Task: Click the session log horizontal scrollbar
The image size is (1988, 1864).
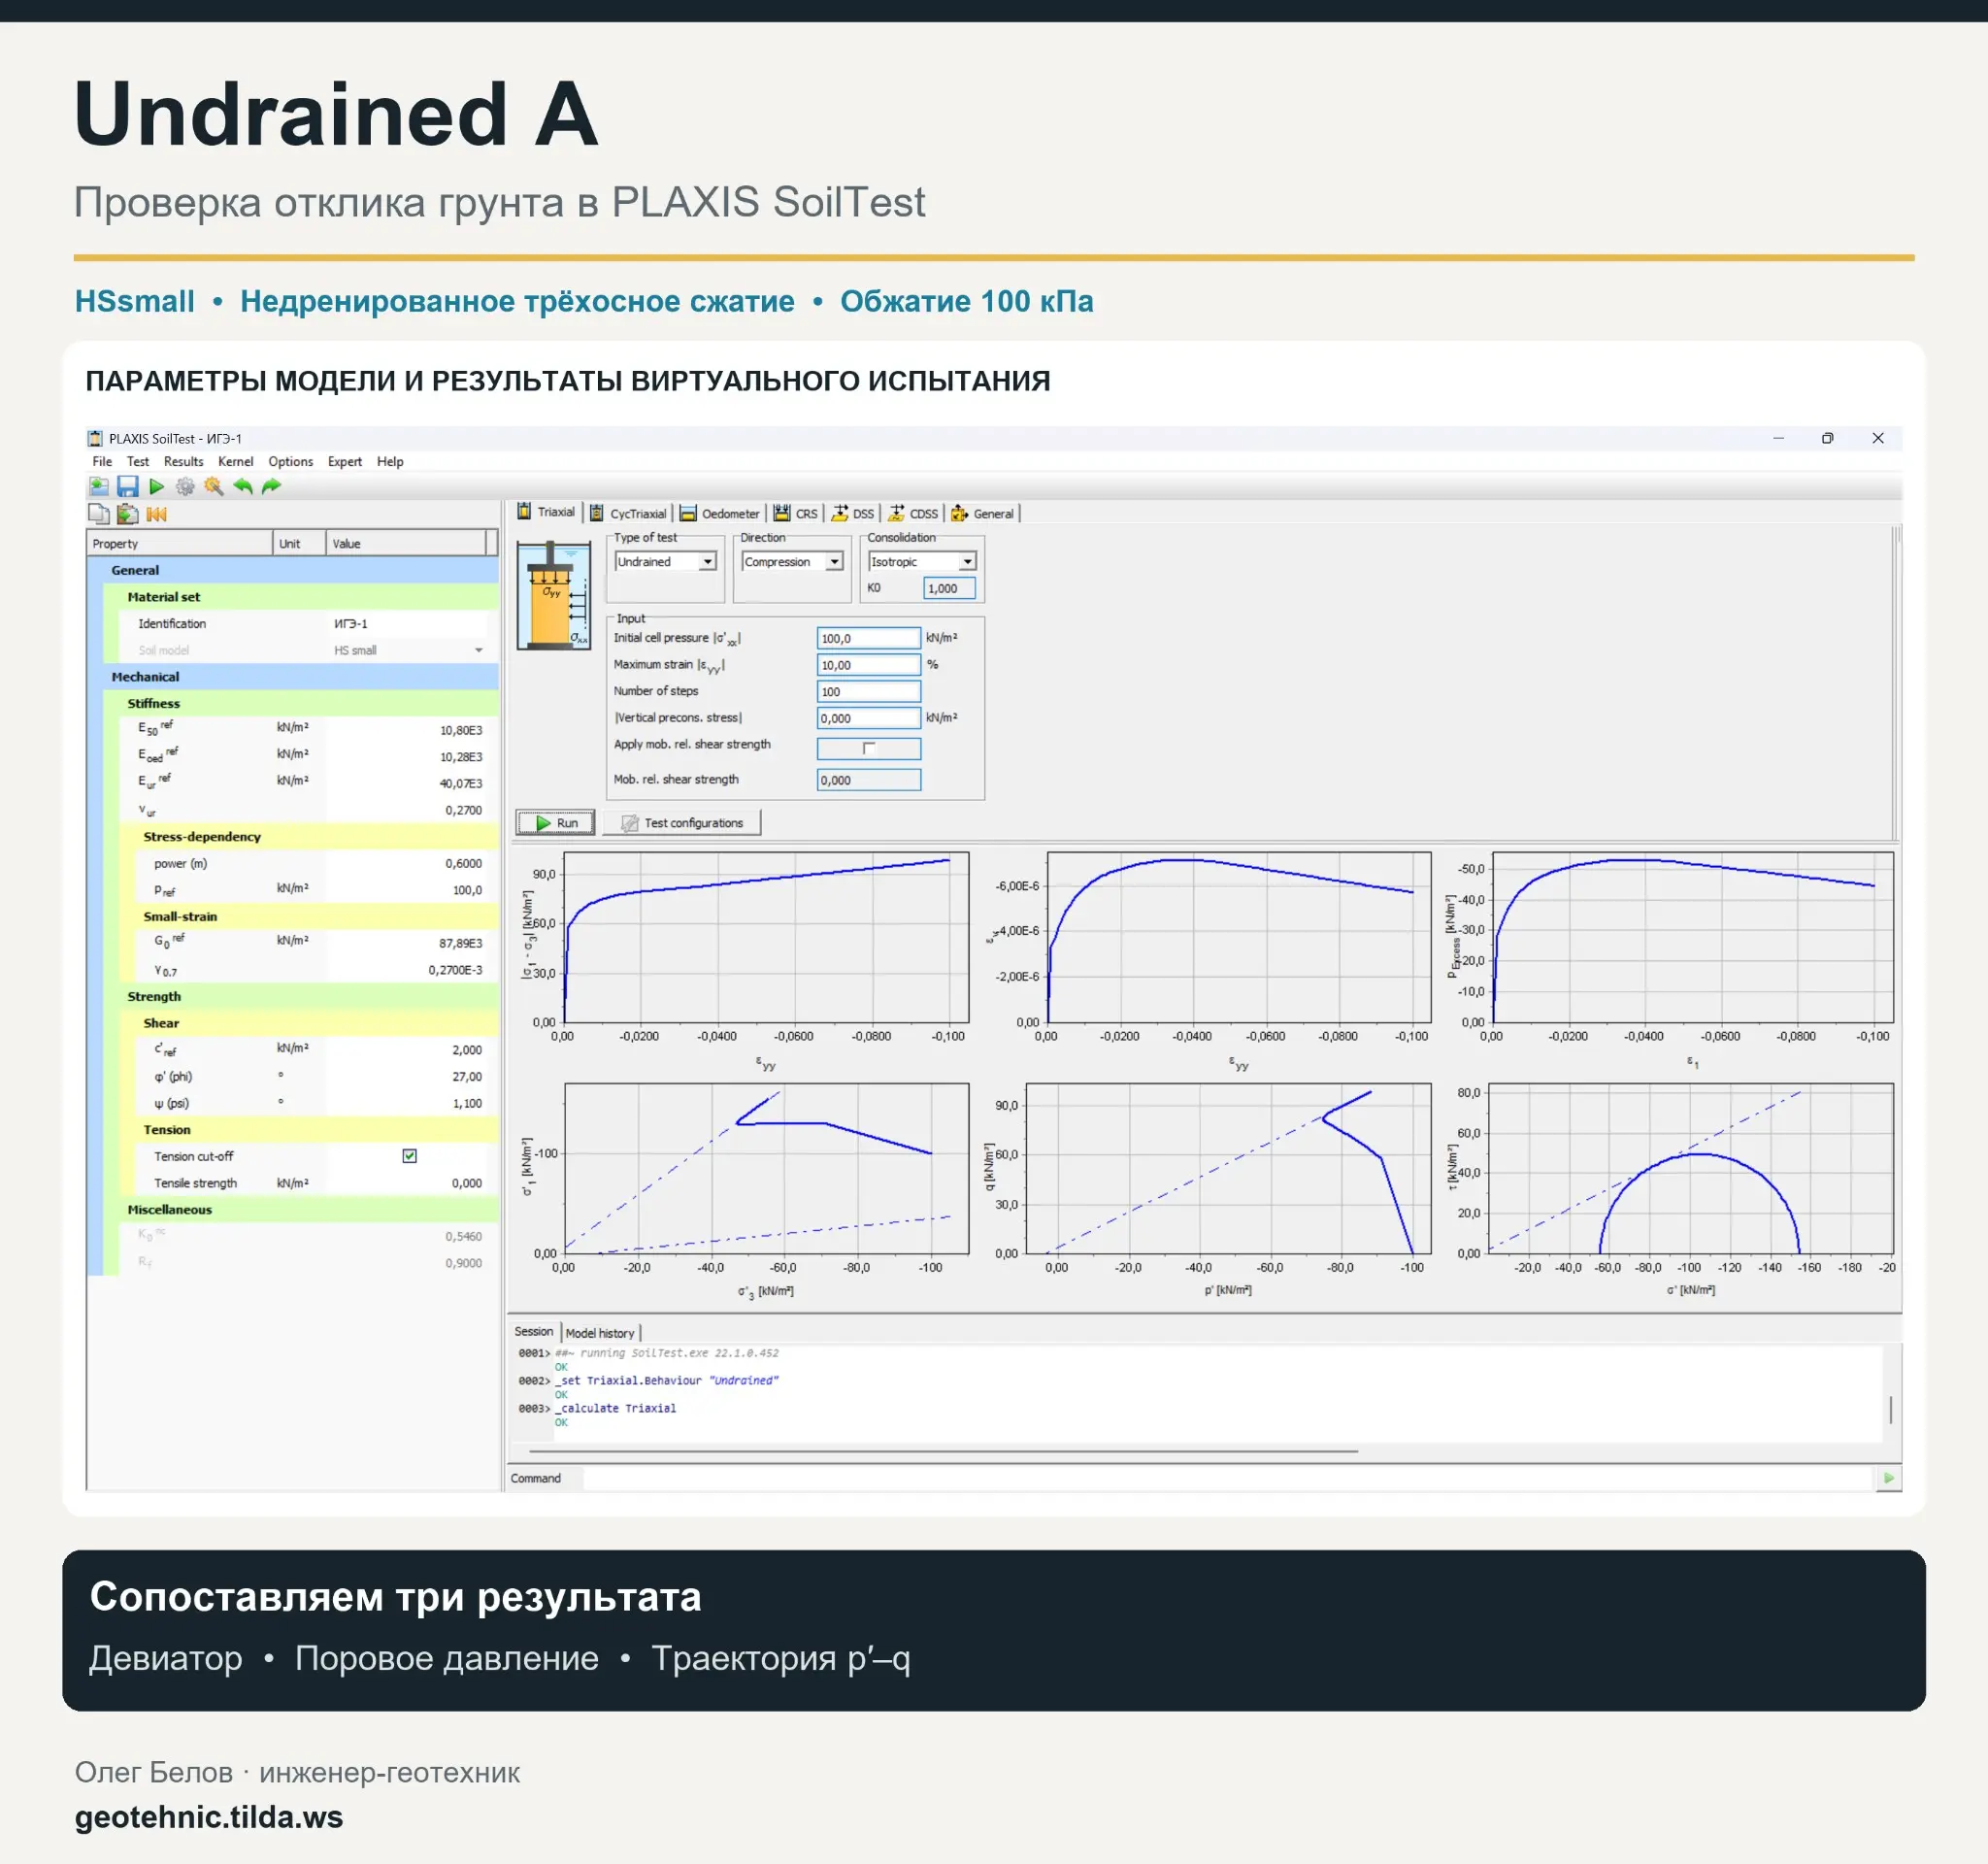Action: coord(943,1450)
